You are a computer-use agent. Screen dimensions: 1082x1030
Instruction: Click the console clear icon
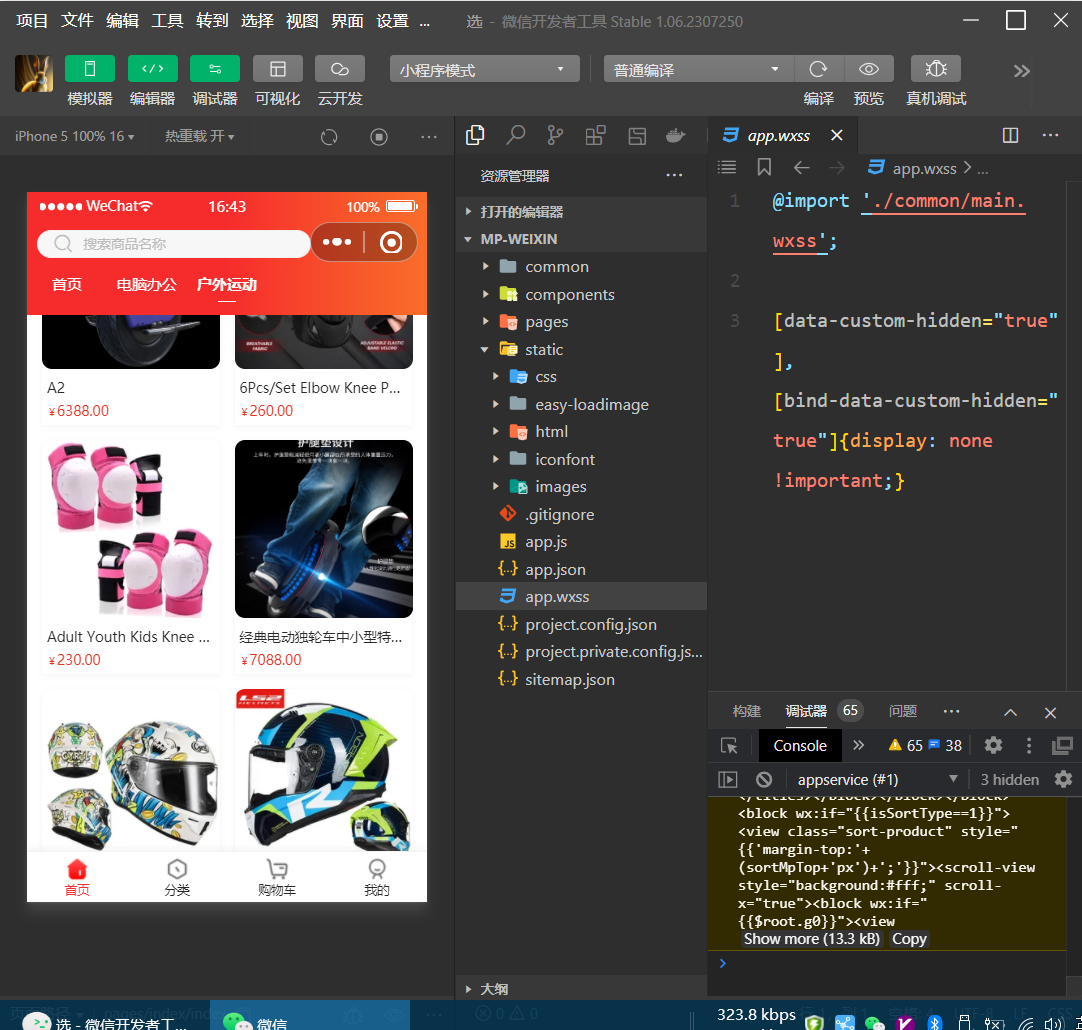[764, 779]
